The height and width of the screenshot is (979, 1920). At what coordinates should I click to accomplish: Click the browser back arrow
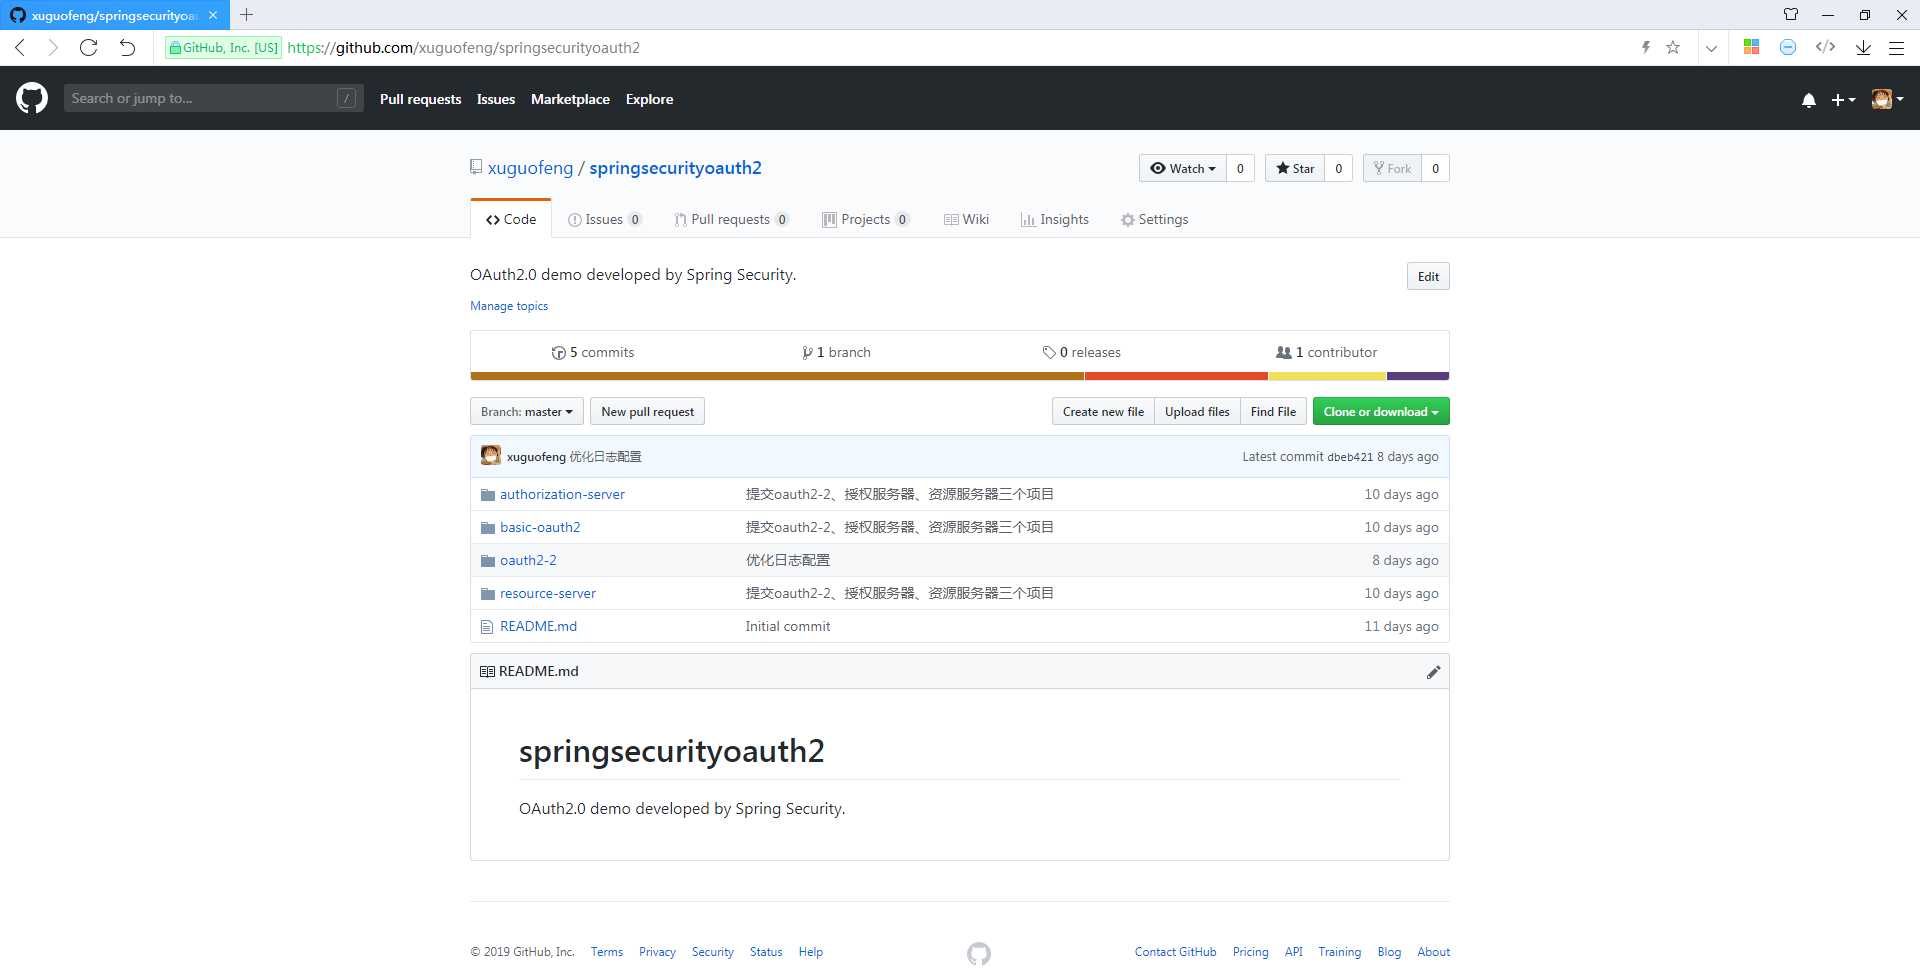[x=20, y=47]
